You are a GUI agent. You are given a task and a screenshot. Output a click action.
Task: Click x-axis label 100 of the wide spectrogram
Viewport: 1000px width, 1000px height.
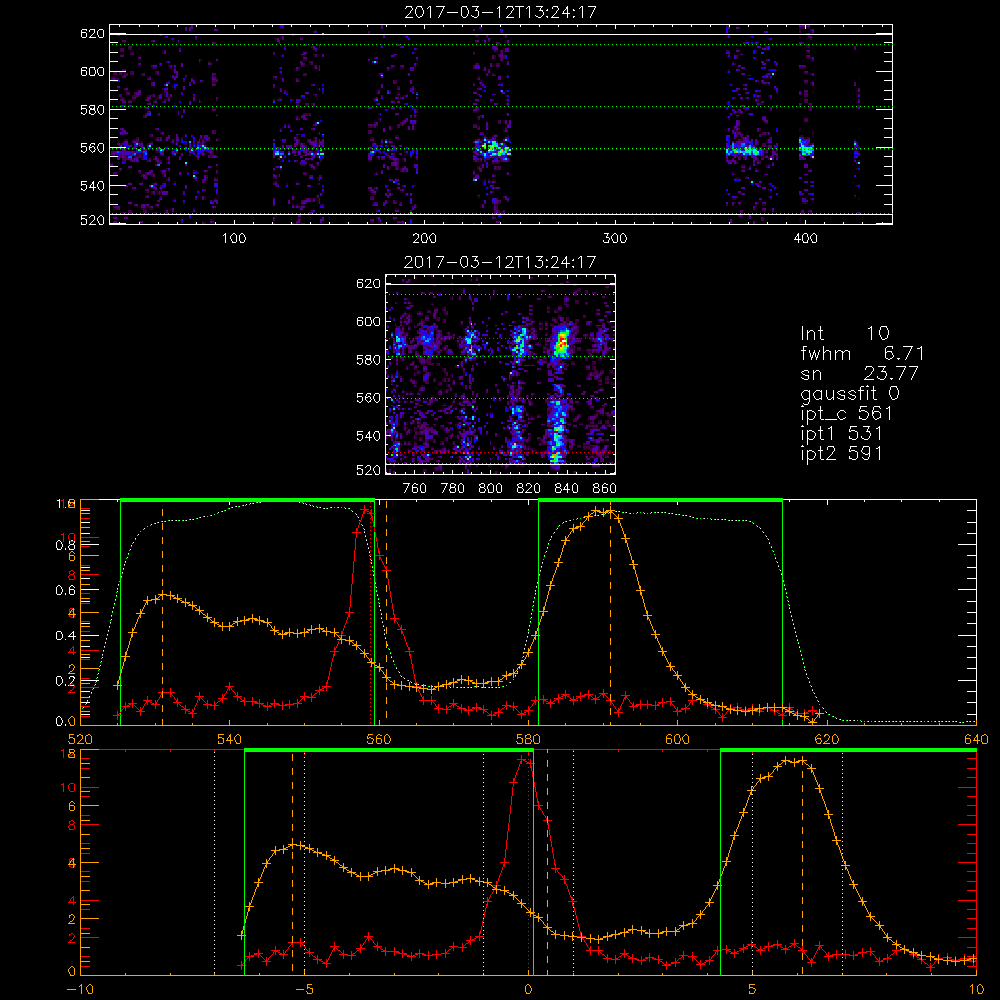(234, 239)
